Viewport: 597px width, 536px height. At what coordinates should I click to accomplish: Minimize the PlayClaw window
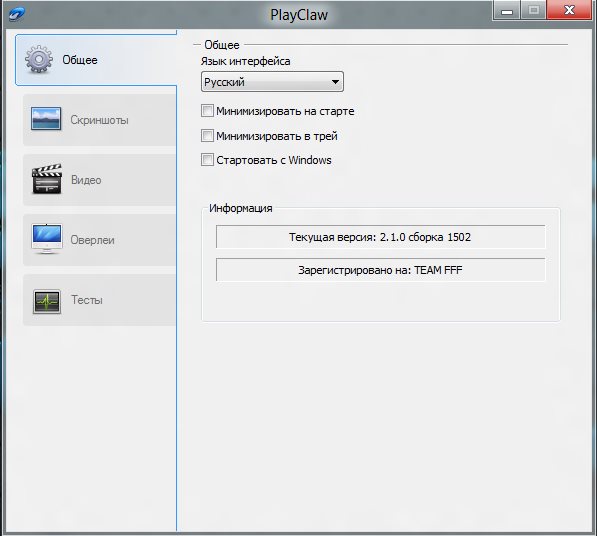click(506, 11)
